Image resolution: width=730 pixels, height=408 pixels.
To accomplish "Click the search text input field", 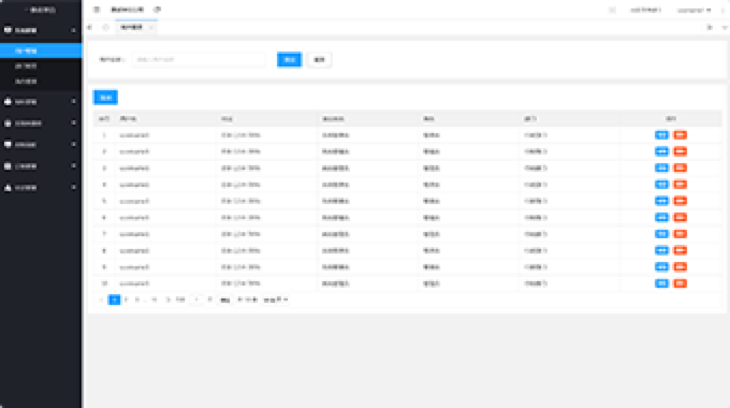I will pos(198,60).
